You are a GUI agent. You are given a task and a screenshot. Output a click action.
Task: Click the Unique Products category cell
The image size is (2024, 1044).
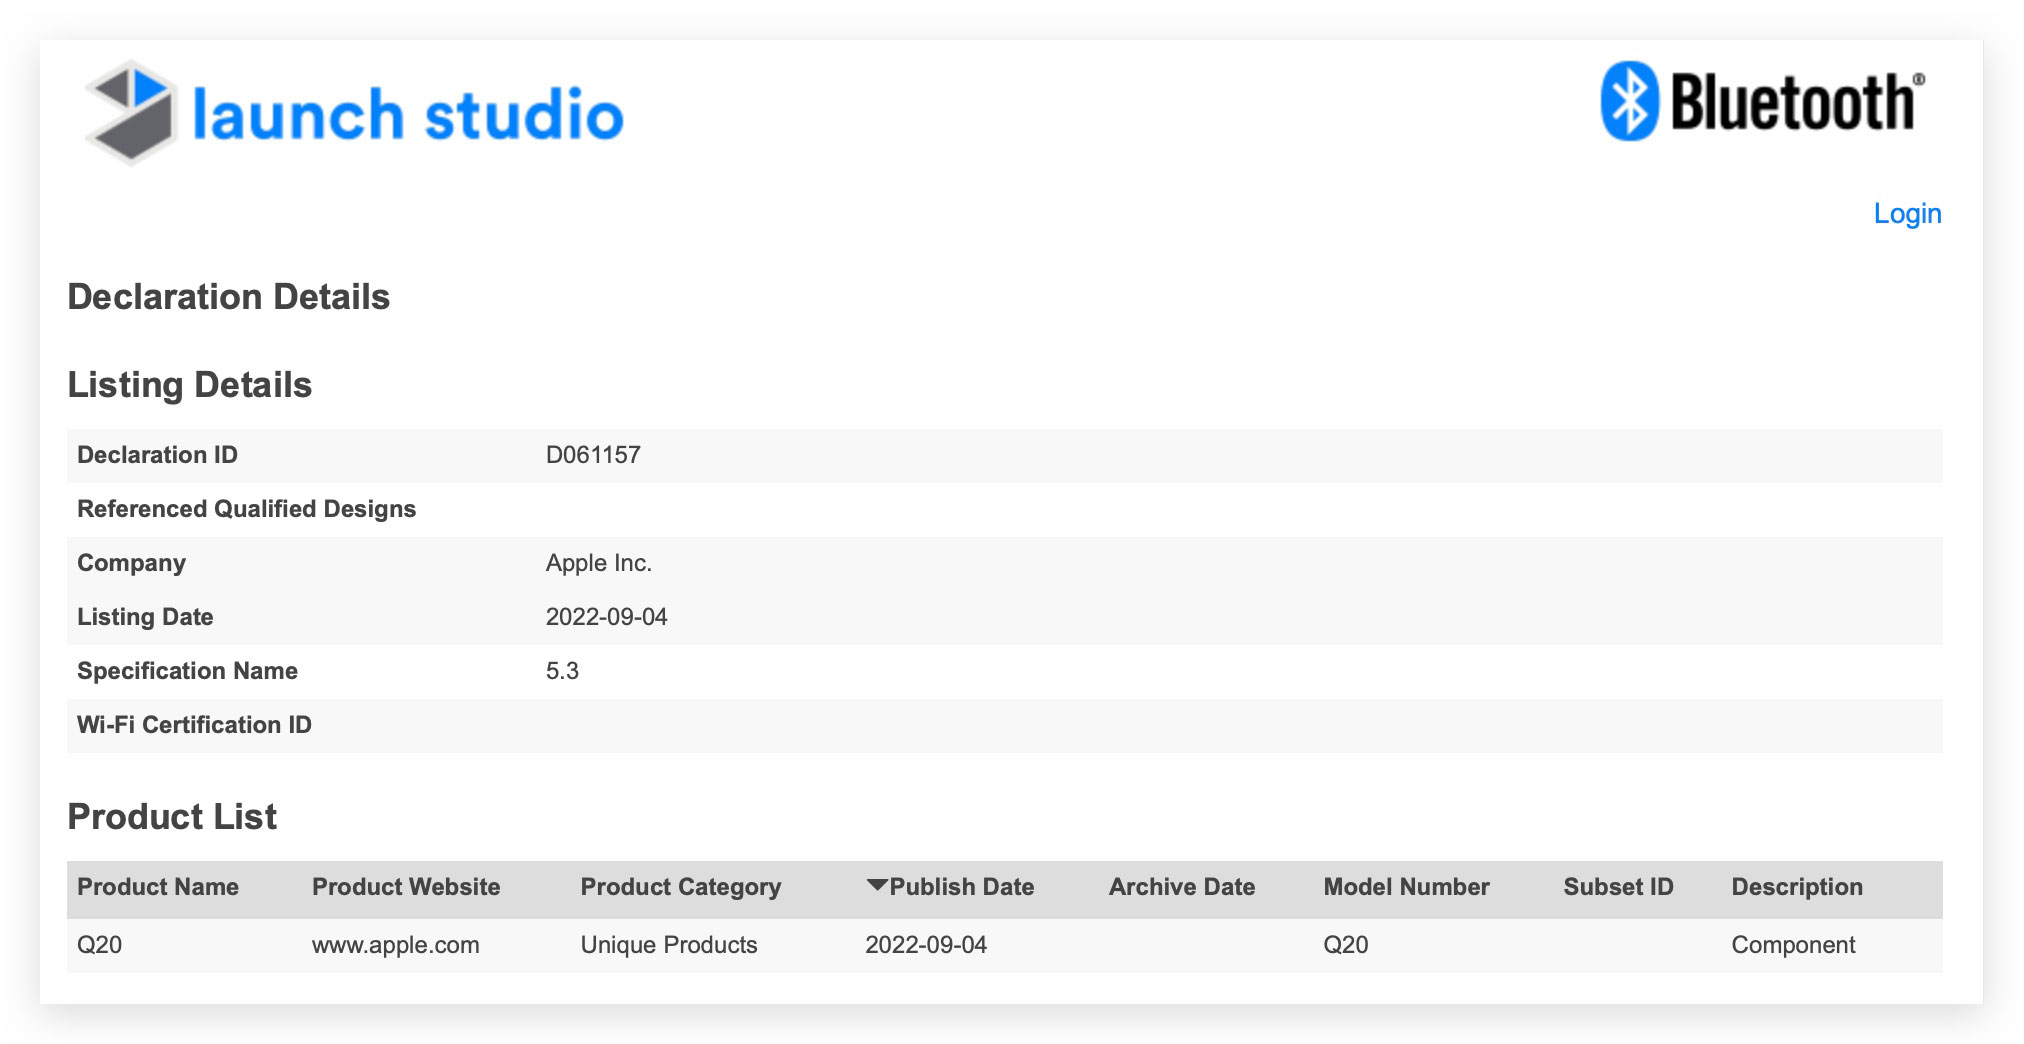[669, 945]
